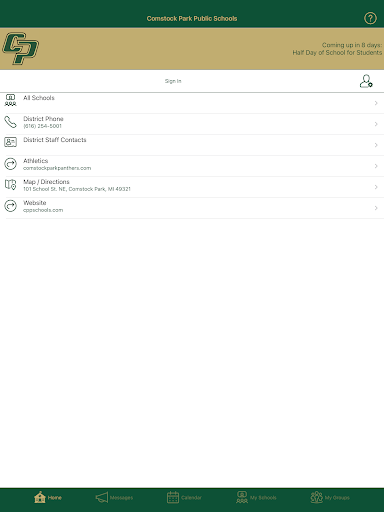
Task: Select the District Phone label
Action: pos(43,119)
